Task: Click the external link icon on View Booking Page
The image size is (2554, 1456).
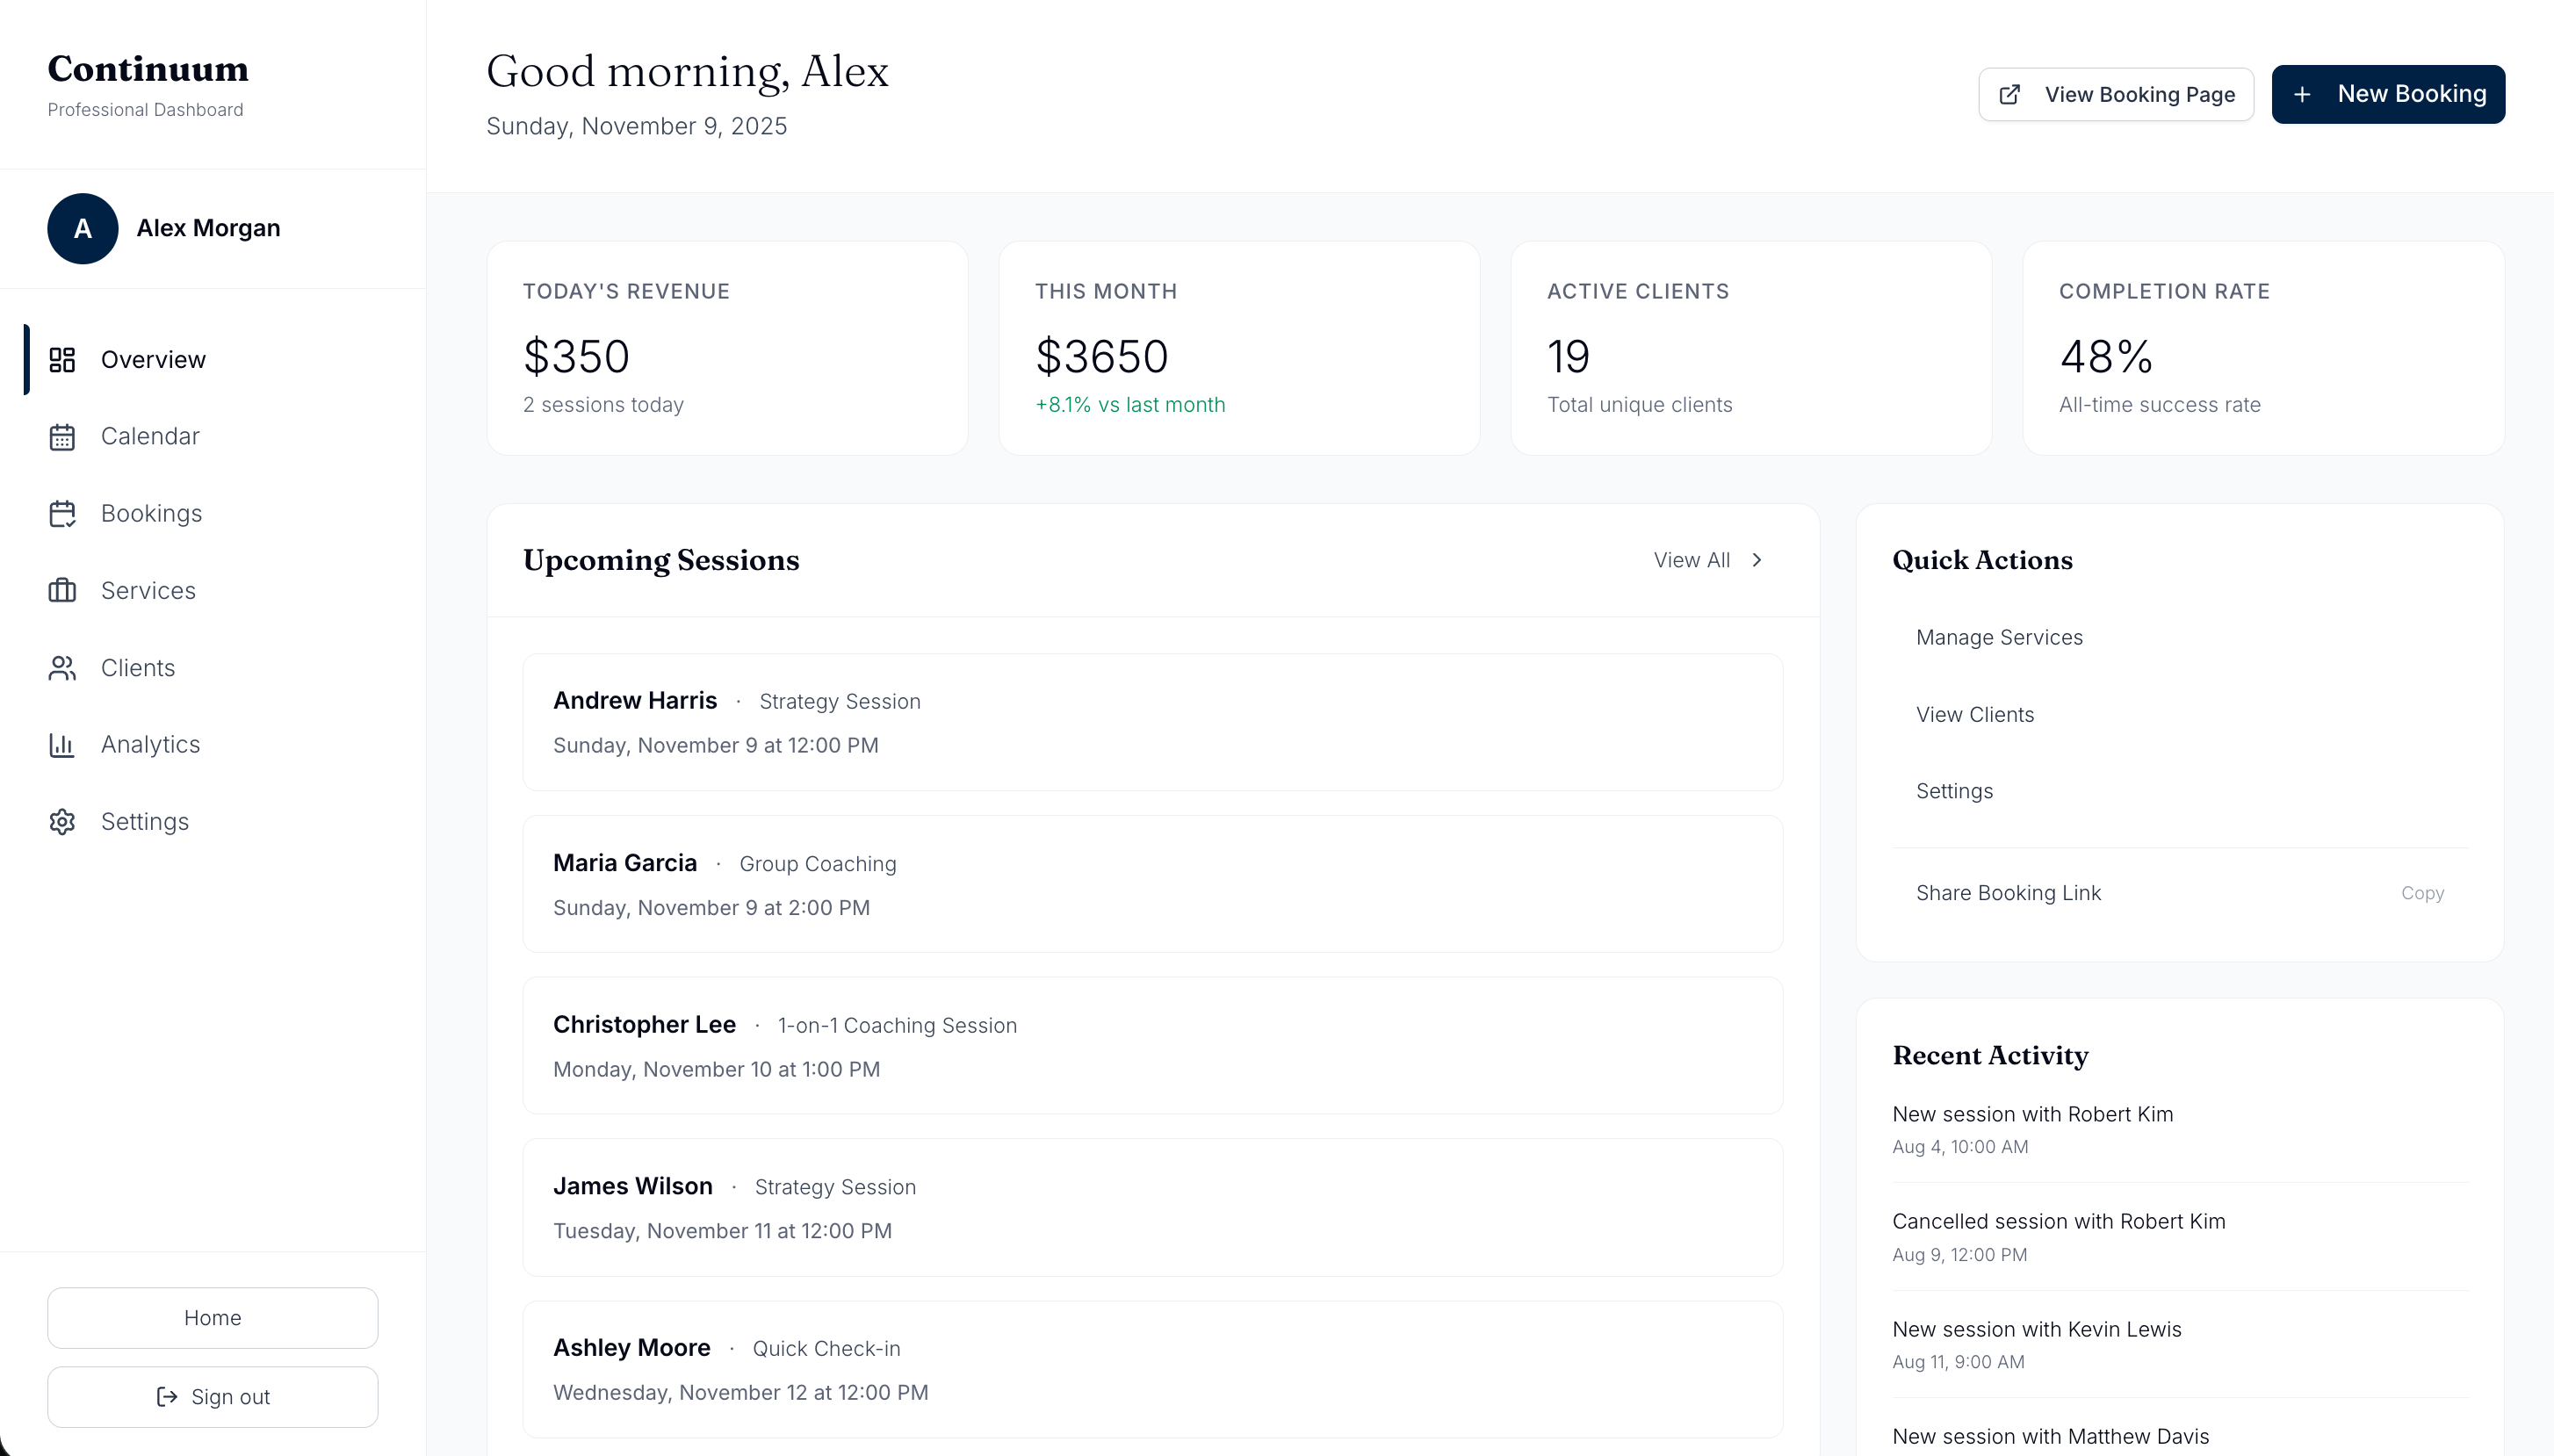Action: tap(2009, 95)
